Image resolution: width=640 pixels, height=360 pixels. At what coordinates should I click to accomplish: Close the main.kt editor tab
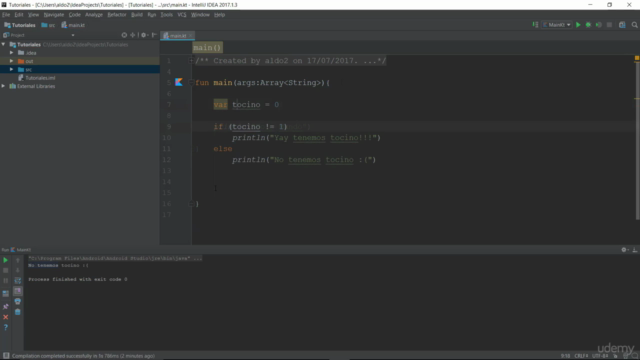click(x=191, y=36)
